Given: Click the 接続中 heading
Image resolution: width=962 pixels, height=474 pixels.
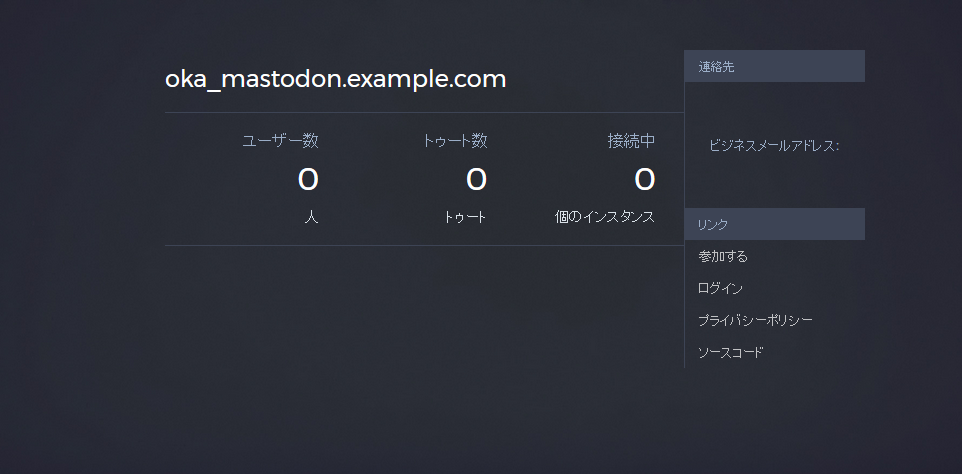Looking at the screenshot, I should [631, 141].
